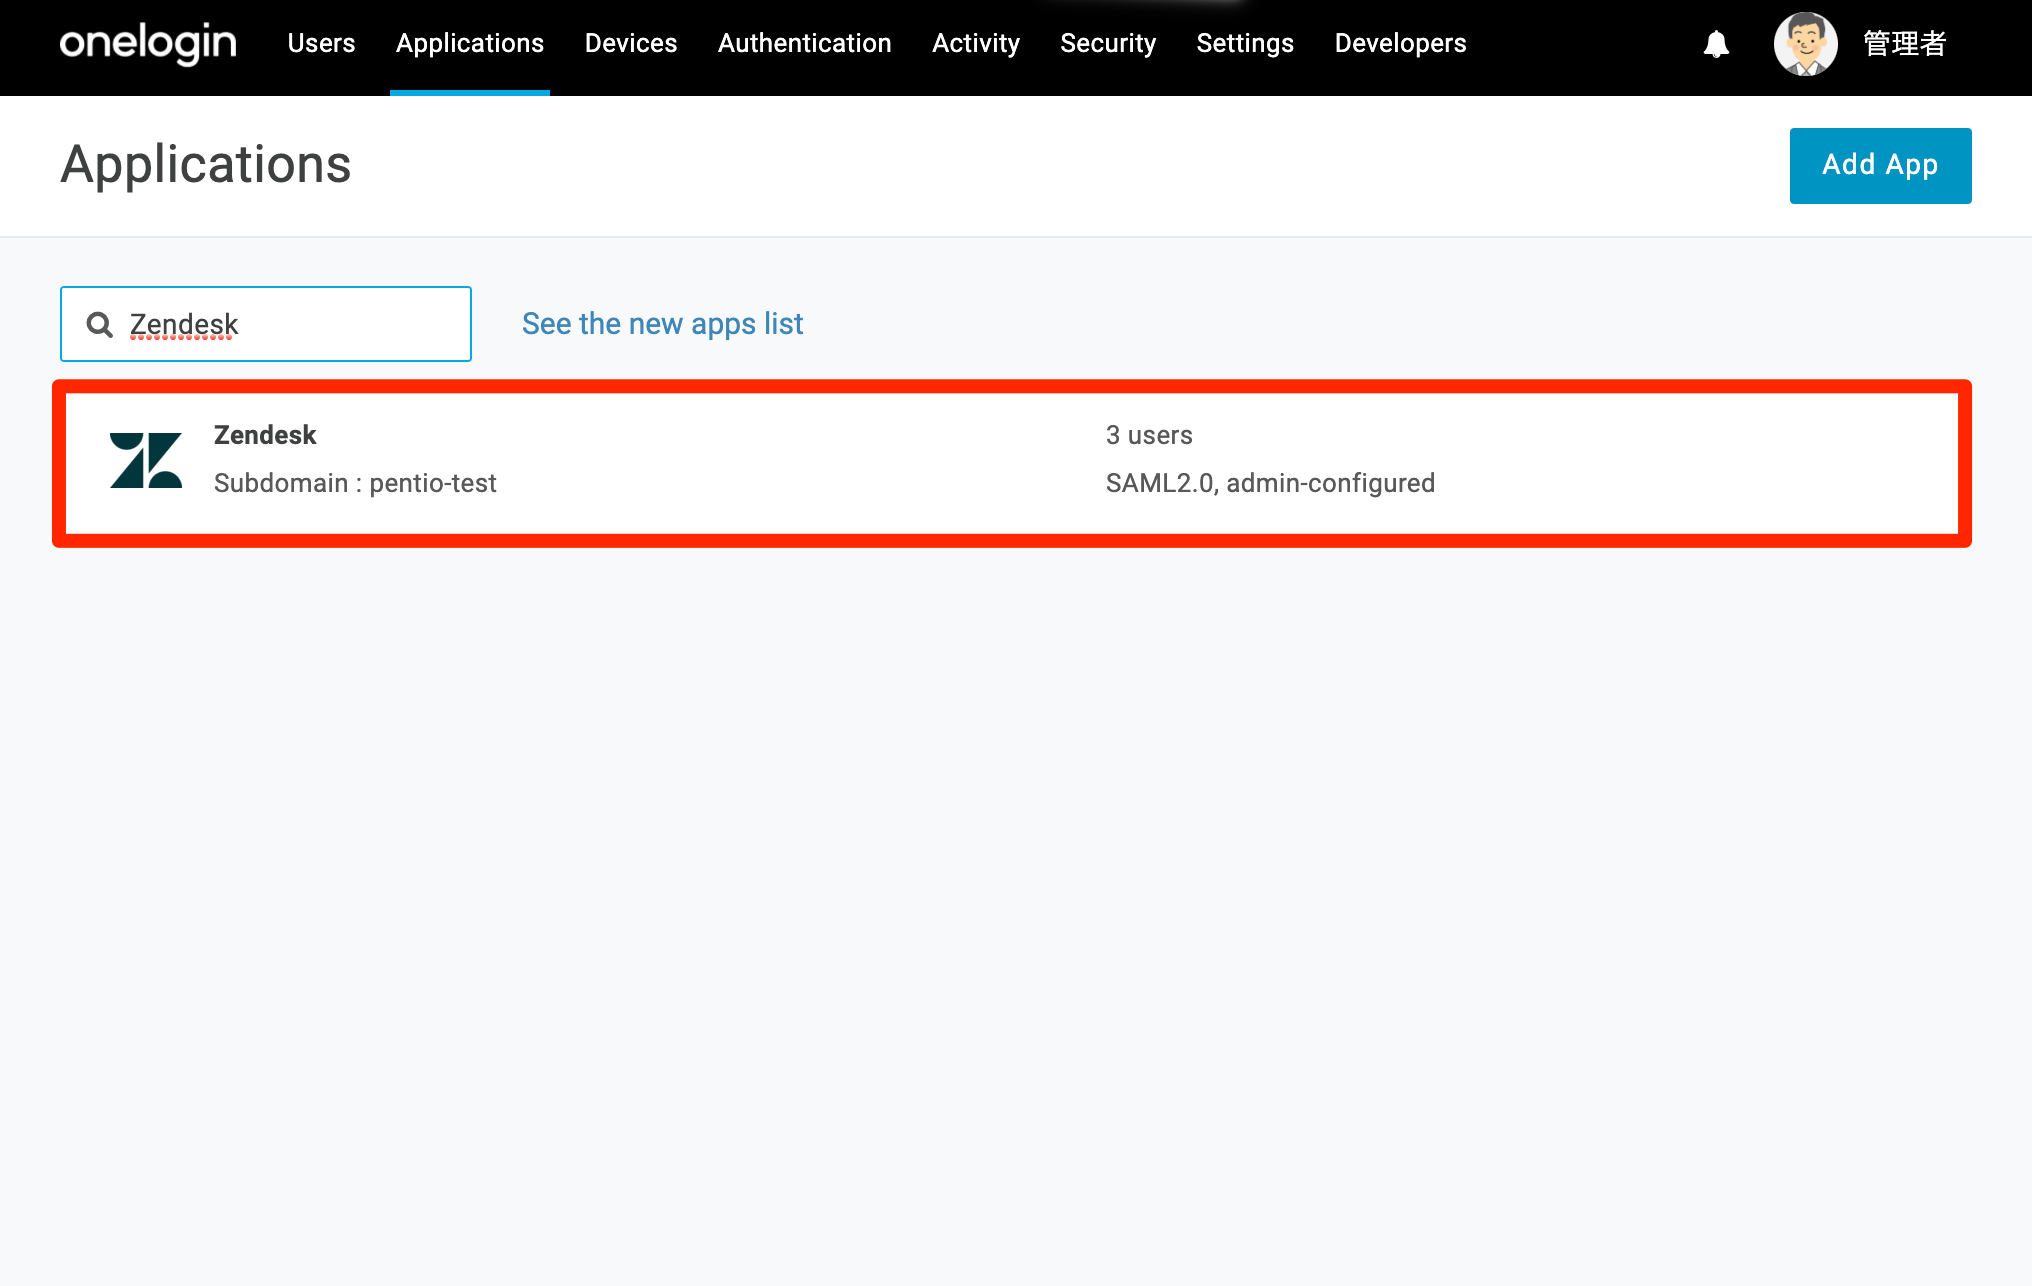Open the Devices menu
This screenshot has width=2032, height=1286.
[x=631, y=43]
